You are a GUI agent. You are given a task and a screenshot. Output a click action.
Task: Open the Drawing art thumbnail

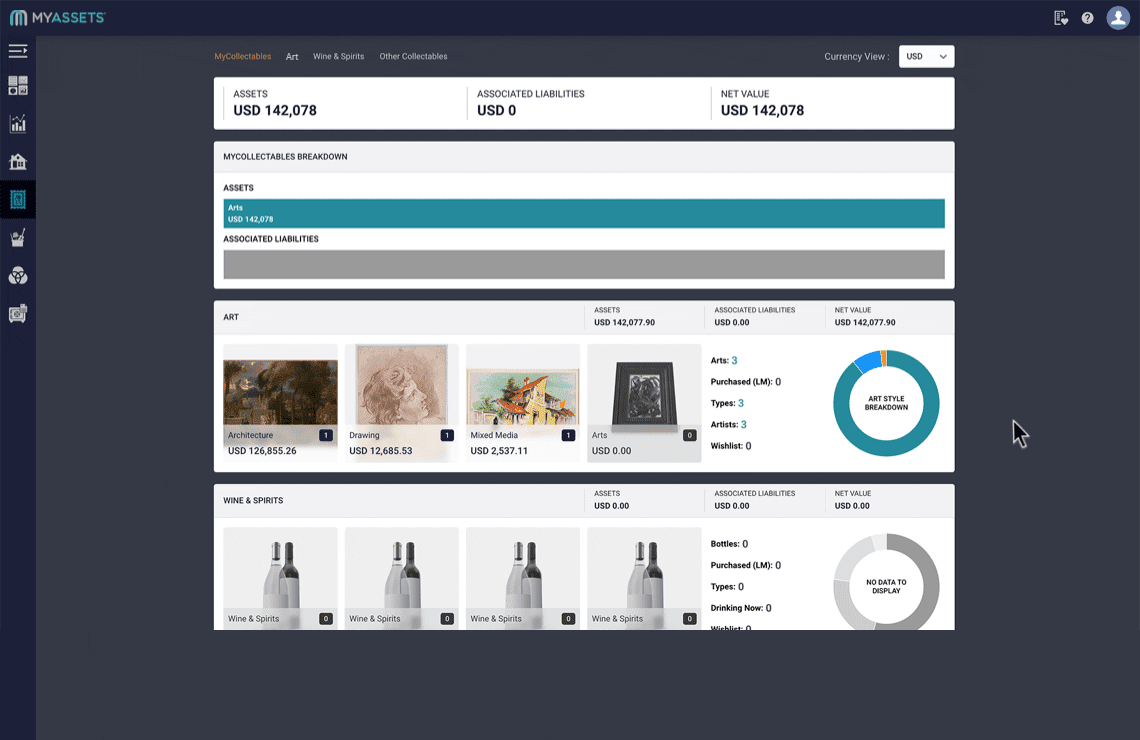click(x=401, y=403)
